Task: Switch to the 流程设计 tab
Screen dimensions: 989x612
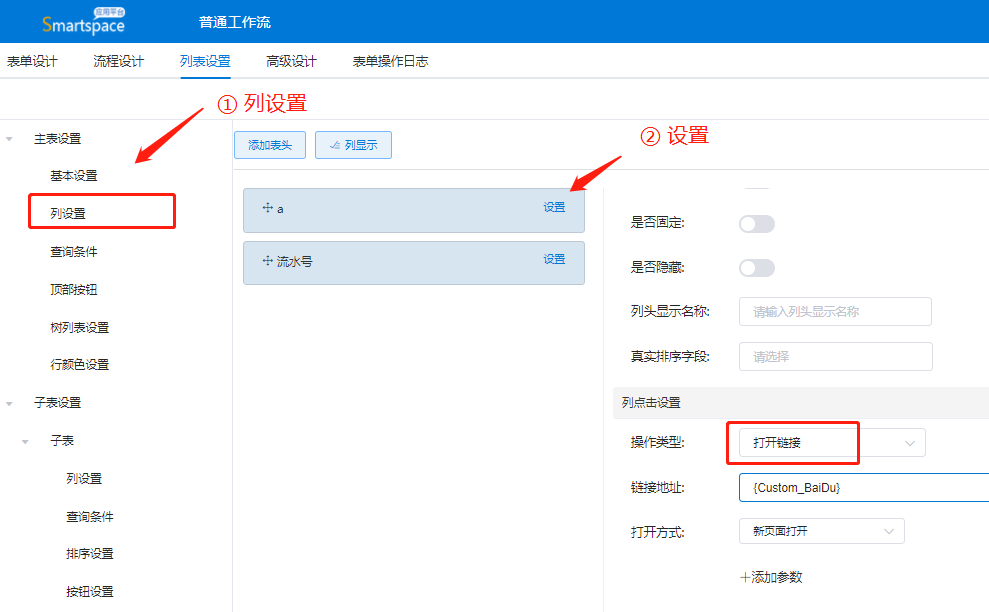Action: [x=119, y=61]
